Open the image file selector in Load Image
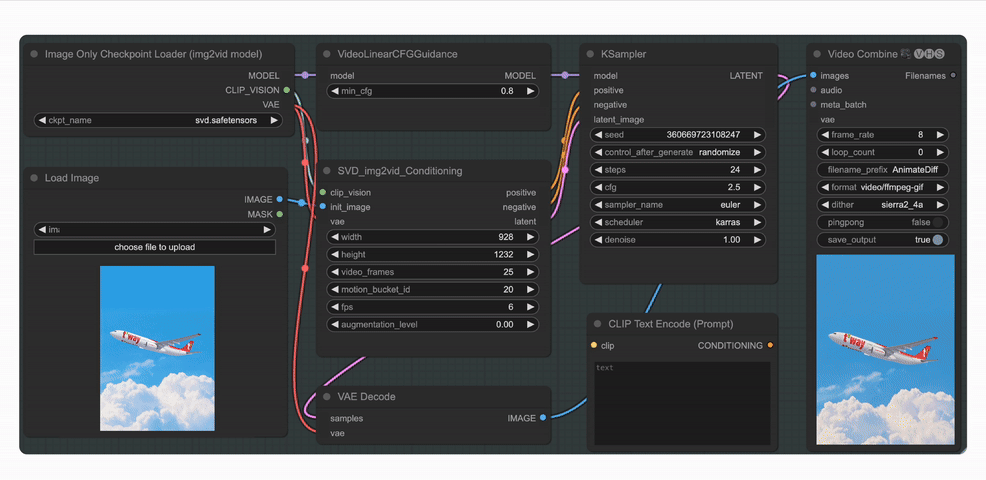 click(155, 230)
